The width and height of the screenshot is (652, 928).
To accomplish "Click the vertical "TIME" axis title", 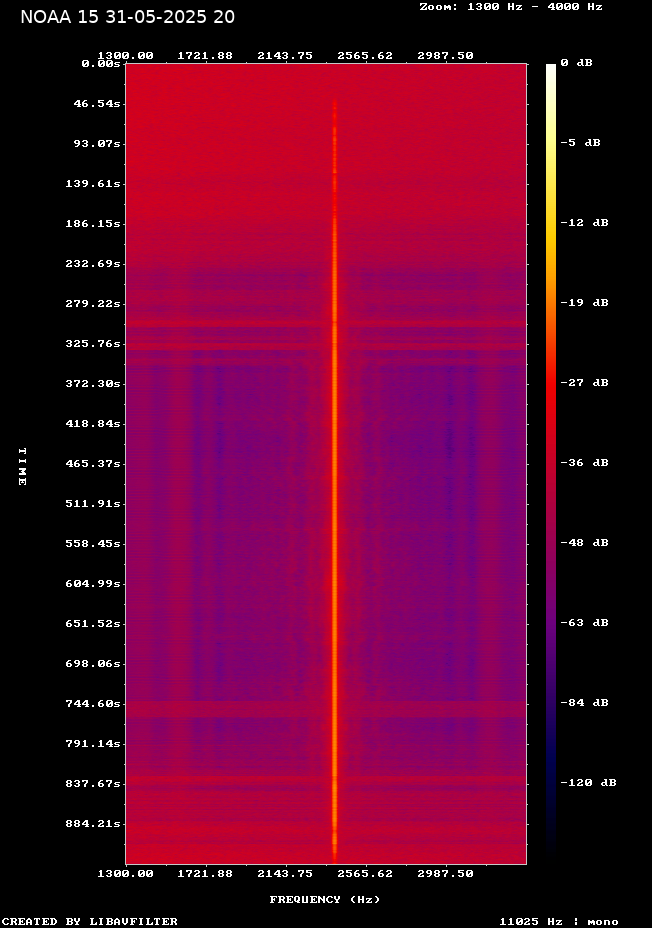I will click(x=22, y=466).
